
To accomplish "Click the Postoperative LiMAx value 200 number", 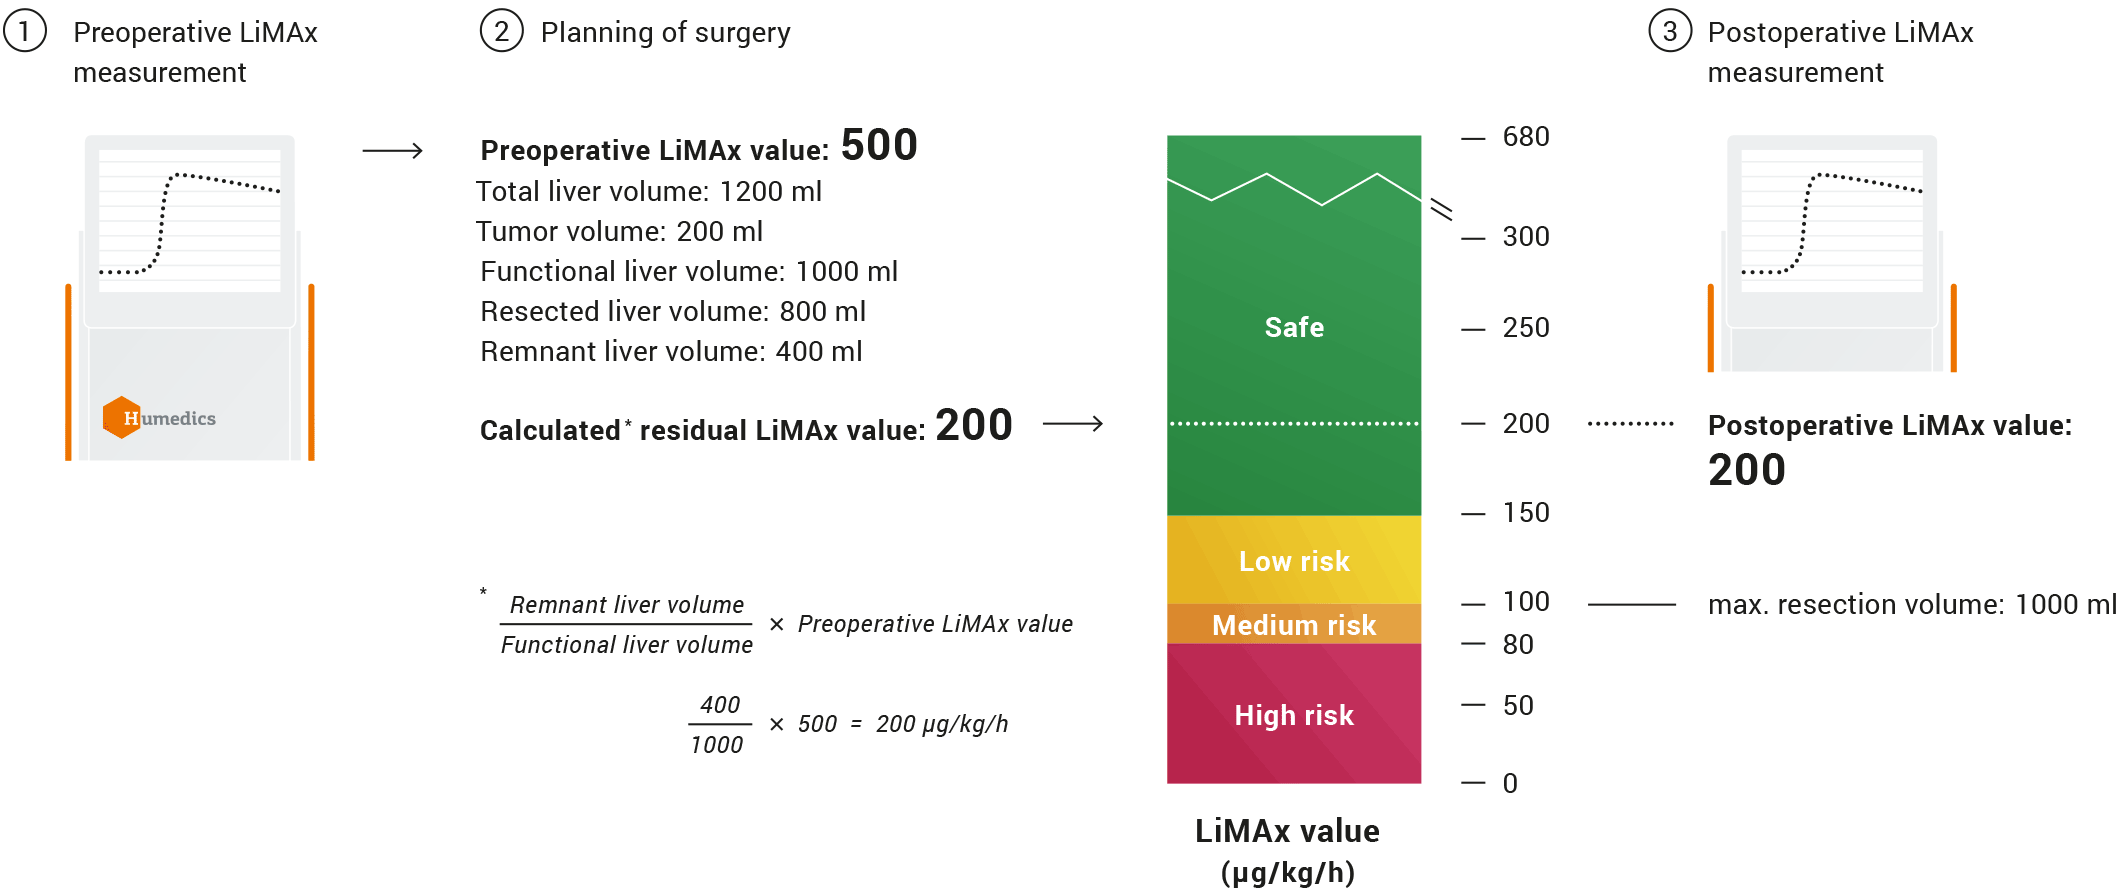I will tap(1746, 470).
